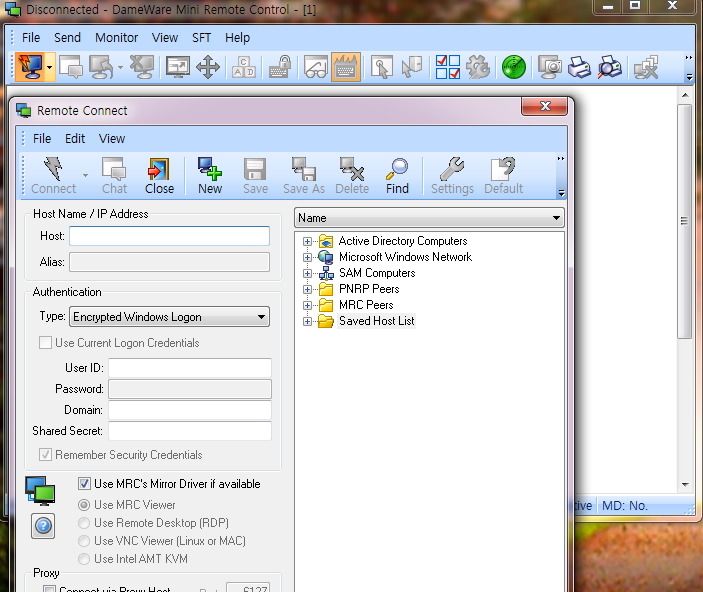Open Help menu in main window
The height and width of the screenshot is (592, 703).
(237, 38)
